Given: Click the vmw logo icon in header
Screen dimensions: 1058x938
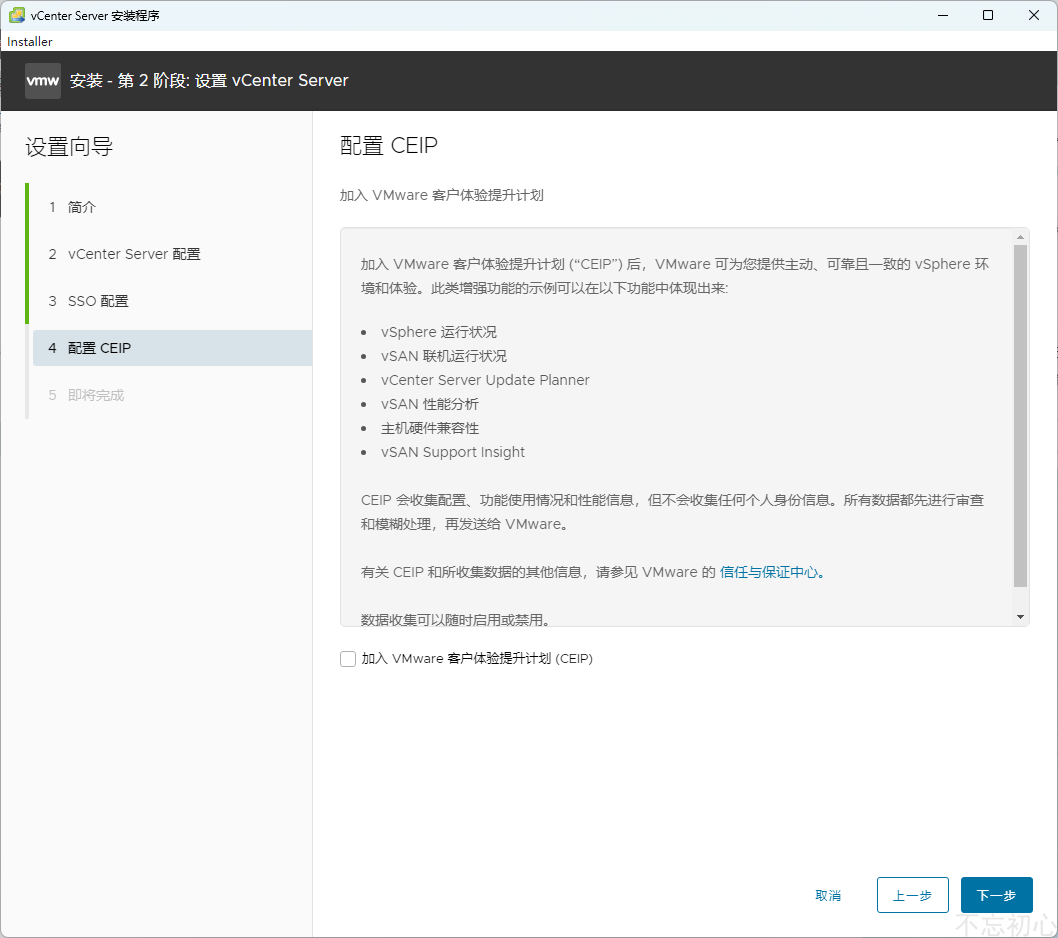Looking at the screenshot, I should click(43, 81).
